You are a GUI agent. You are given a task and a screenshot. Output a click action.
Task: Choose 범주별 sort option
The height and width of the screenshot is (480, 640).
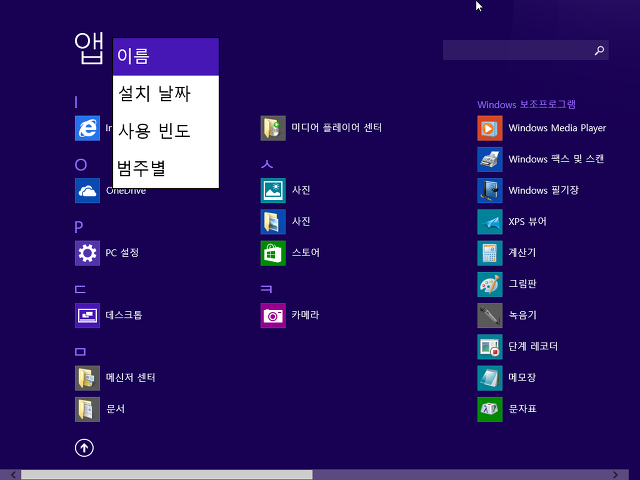click(x=166, y=169)
